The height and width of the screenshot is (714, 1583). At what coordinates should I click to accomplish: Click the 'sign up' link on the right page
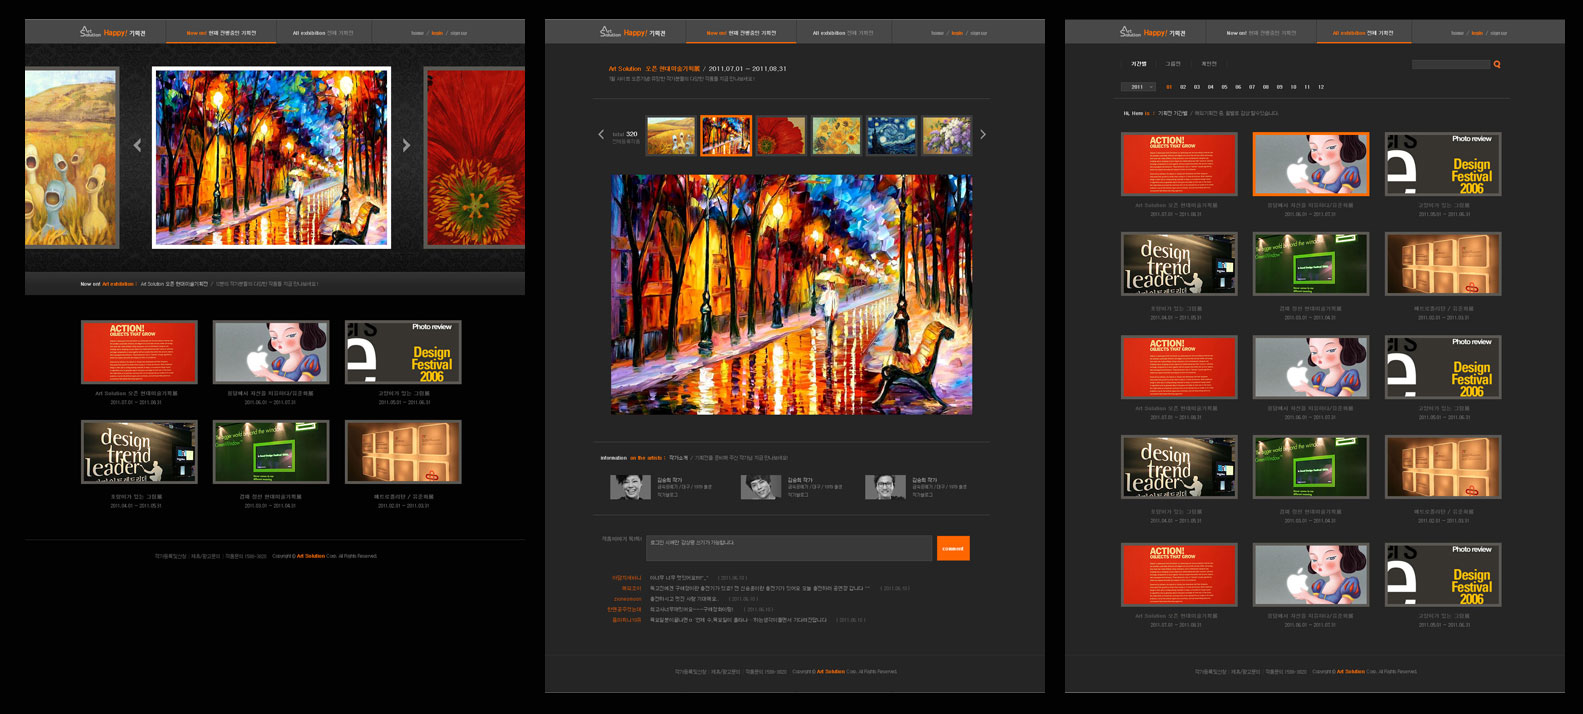coord(1499,33)
